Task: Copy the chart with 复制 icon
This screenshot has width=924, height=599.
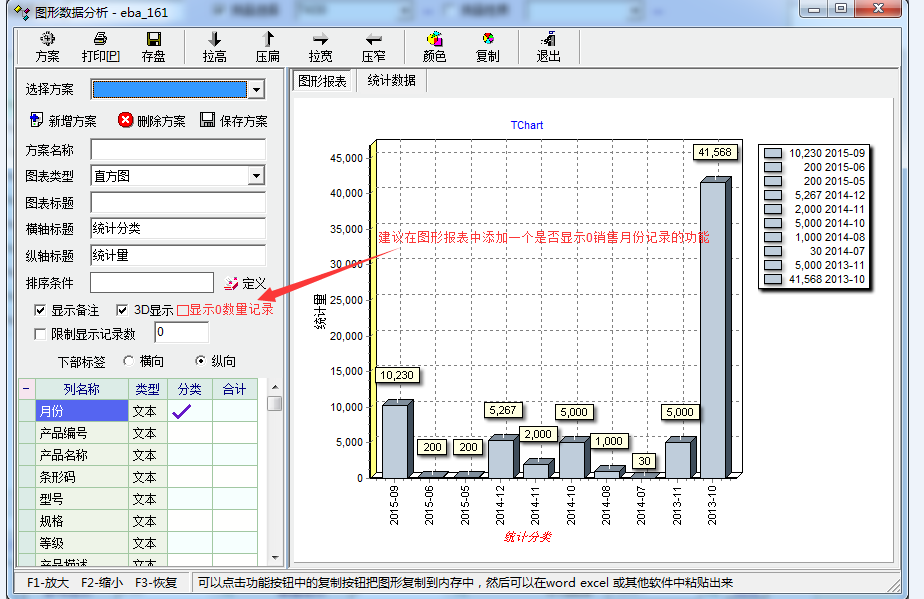Action: [487, 46]
